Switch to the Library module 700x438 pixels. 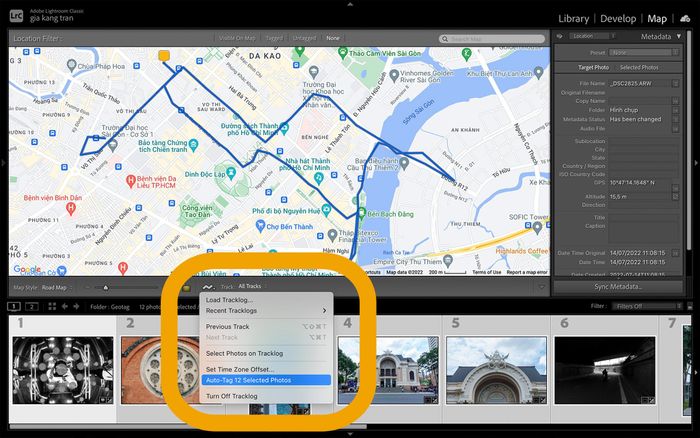click(574, 19)
